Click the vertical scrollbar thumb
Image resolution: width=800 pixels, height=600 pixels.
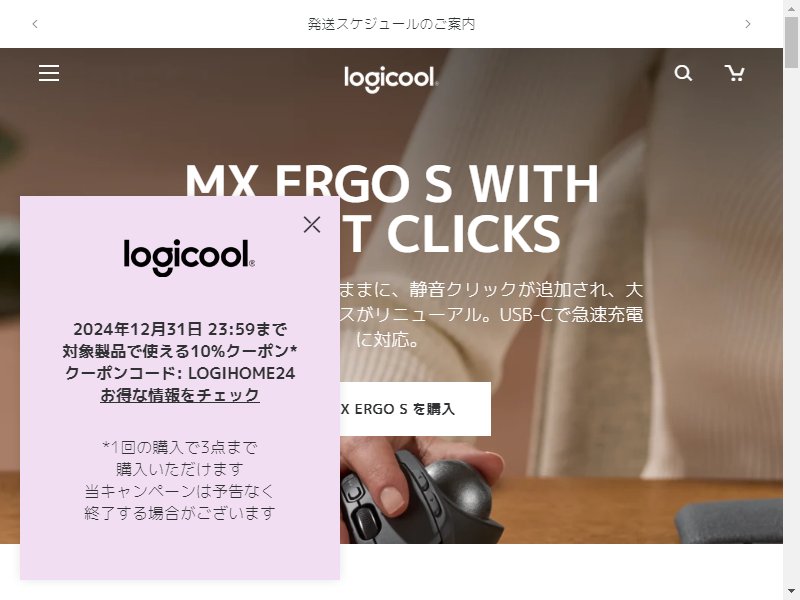tap(792, 42)
